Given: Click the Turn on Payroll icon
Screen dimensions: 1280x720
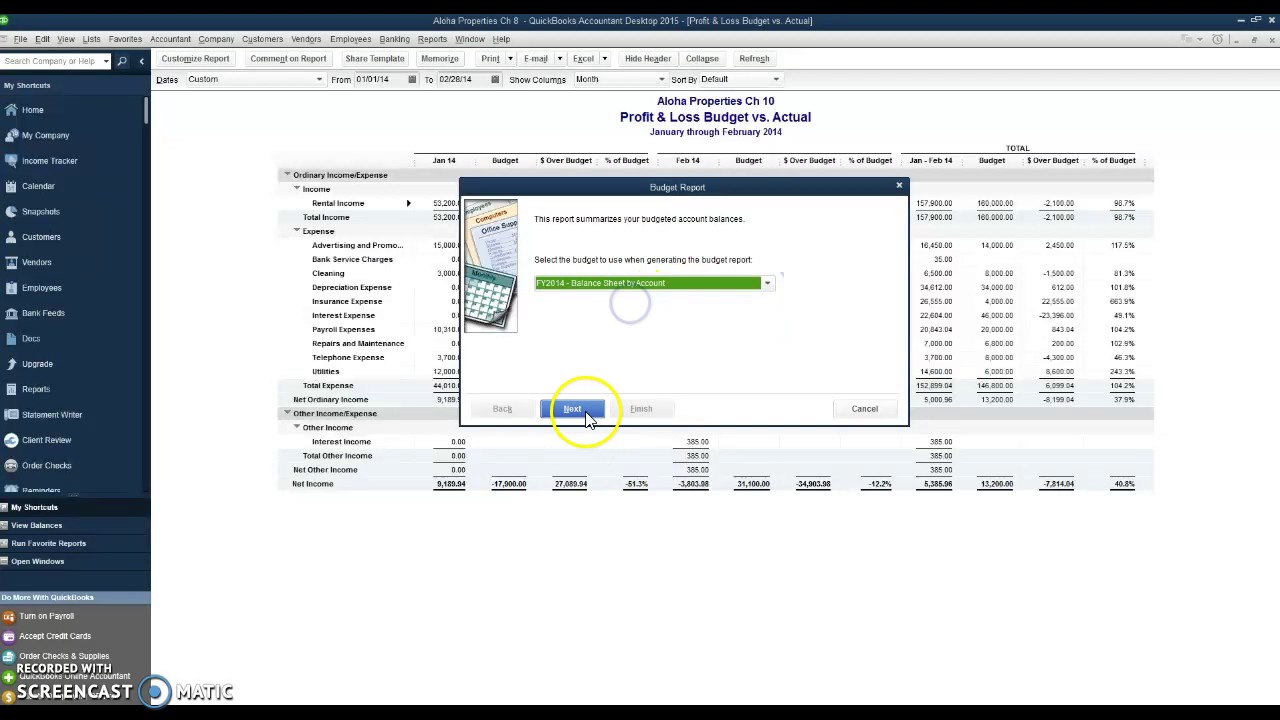Looking at the screenshot, I should pyautogui.click(x=9, y=616).
